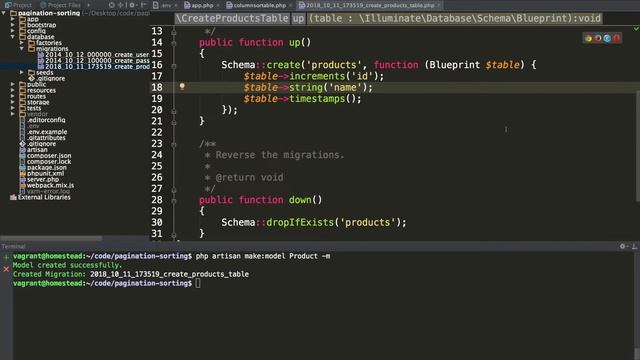This screenshot has height=360, width=640.
Task: Expand the routes folder arrow
Action: pos(13,96)
